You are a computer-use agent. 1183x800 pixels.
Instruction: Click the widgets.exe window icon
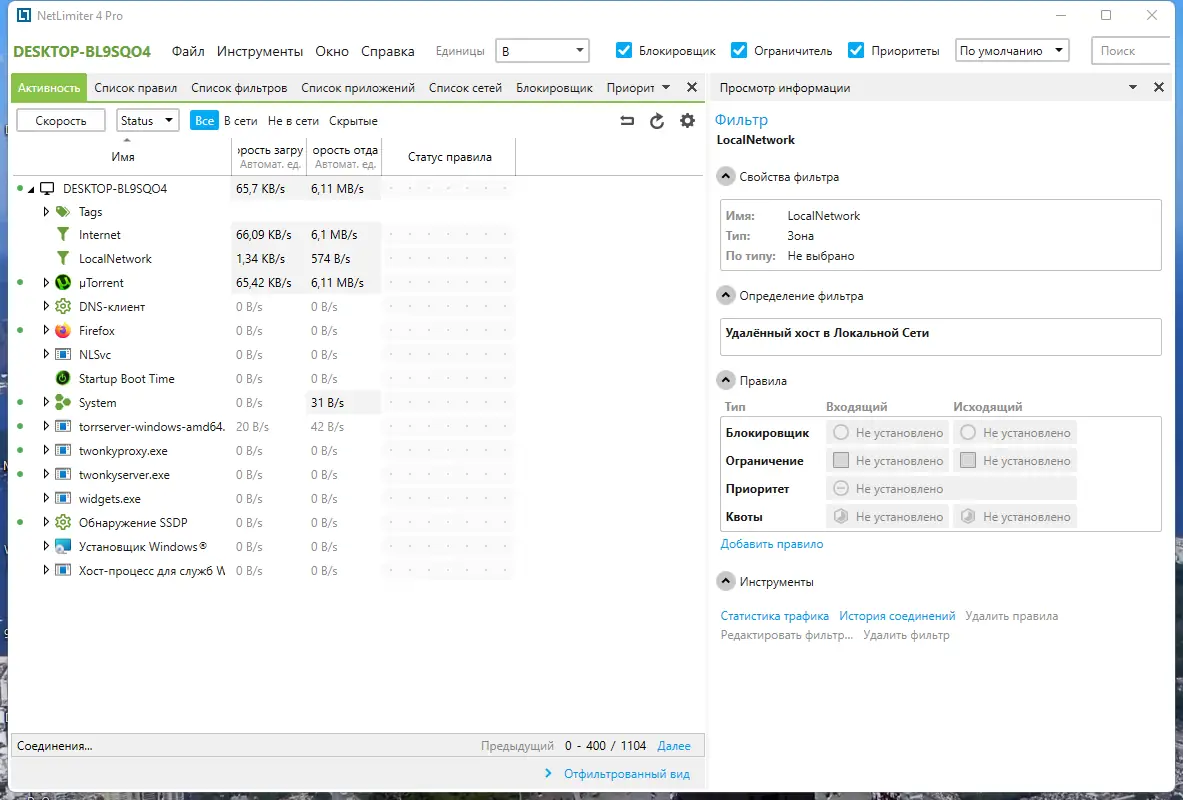click(63, 499)
